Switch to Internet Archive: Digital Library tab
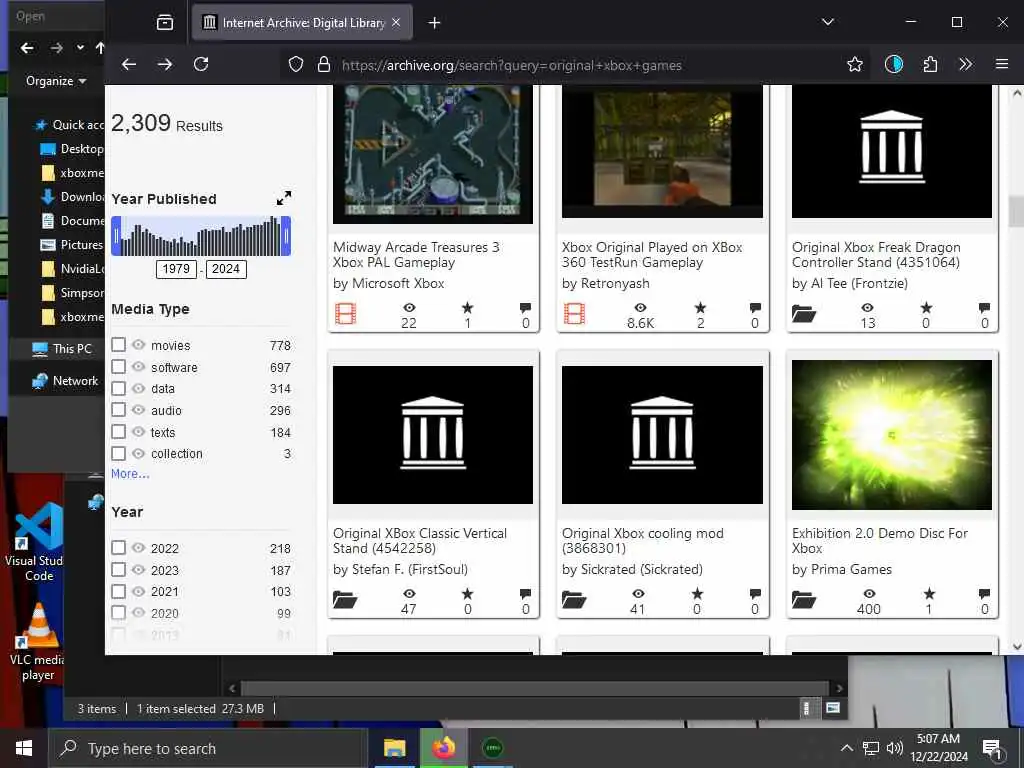Viewport: 1024px width, 768px height. pos(302,23)
